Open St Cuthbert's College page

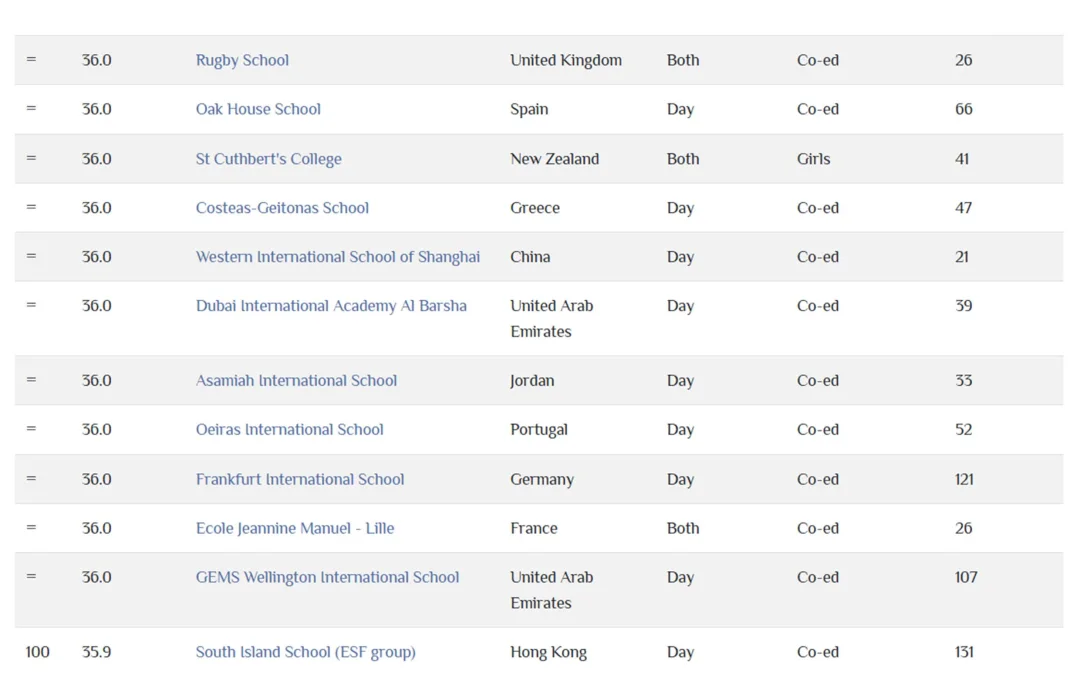268,159
